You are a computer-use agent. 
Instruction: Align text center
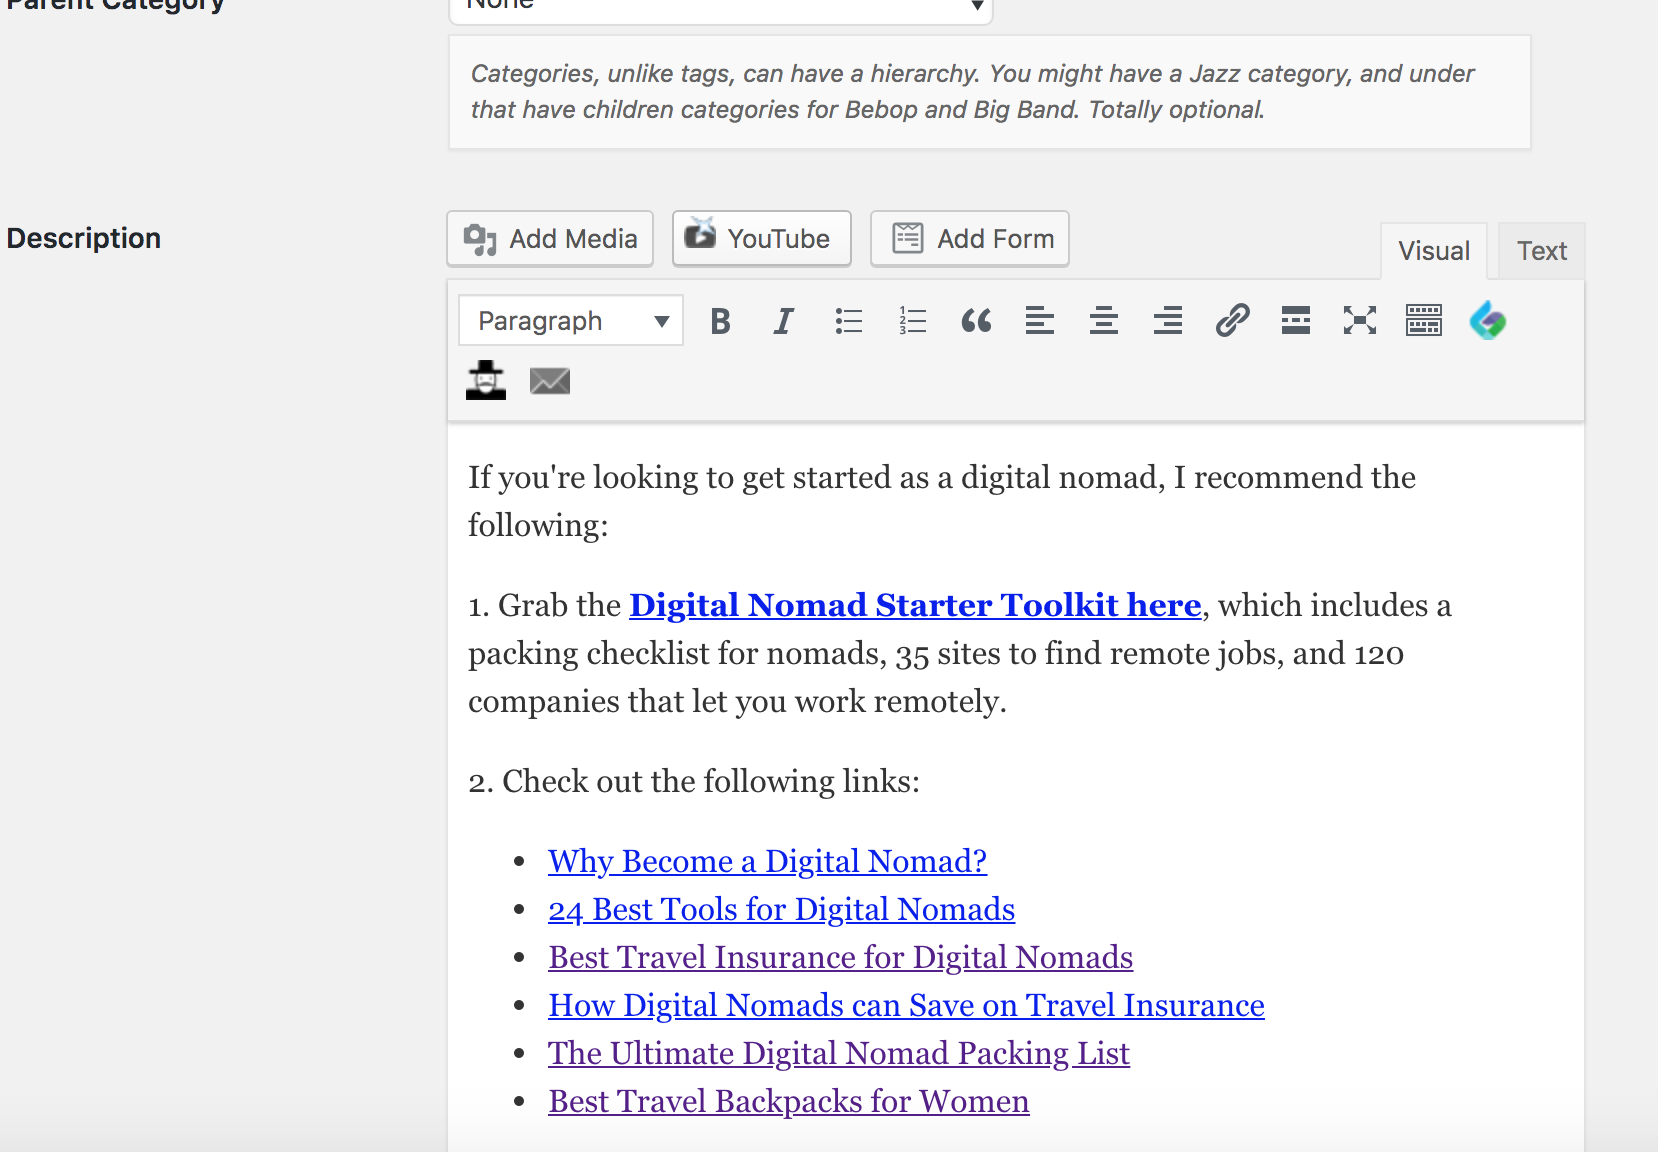click(x=1104, y=321)
